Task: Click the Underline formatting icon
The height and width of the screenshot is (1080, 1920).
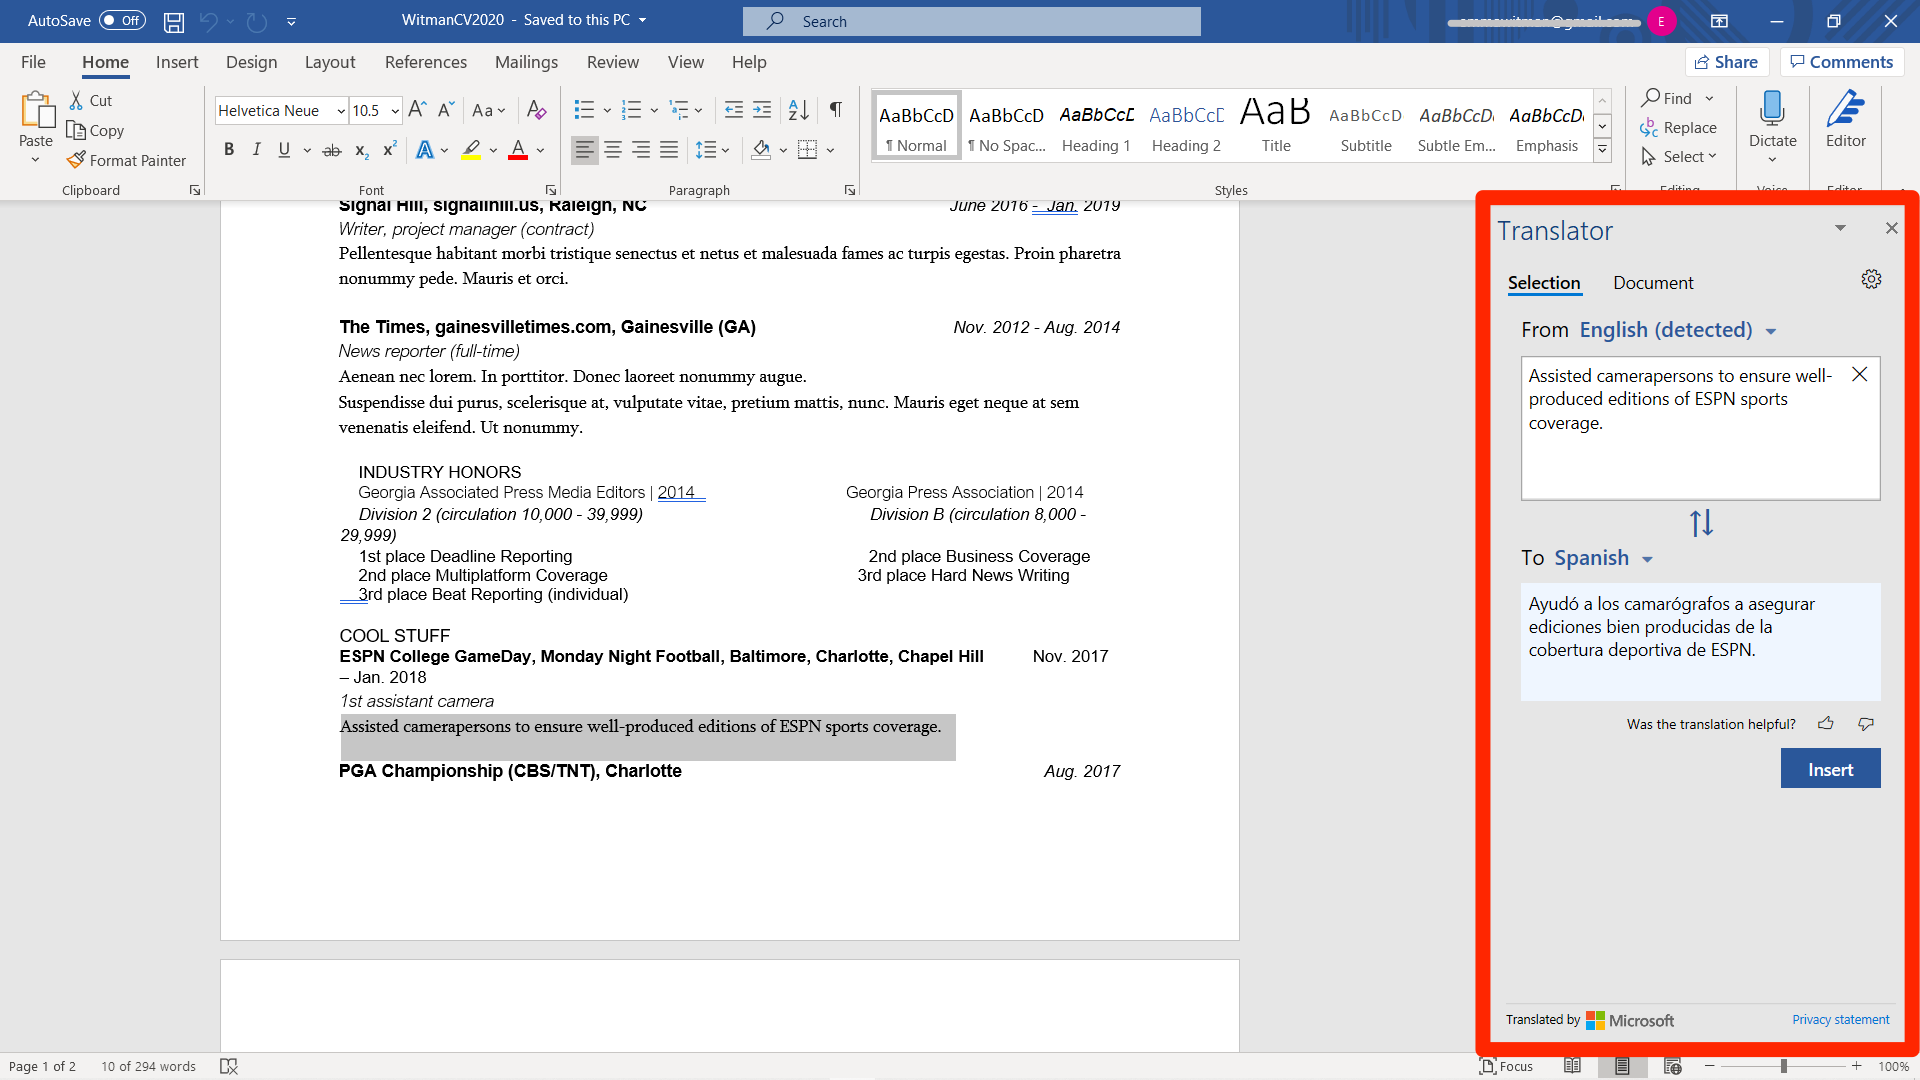Action: [284, 149]
